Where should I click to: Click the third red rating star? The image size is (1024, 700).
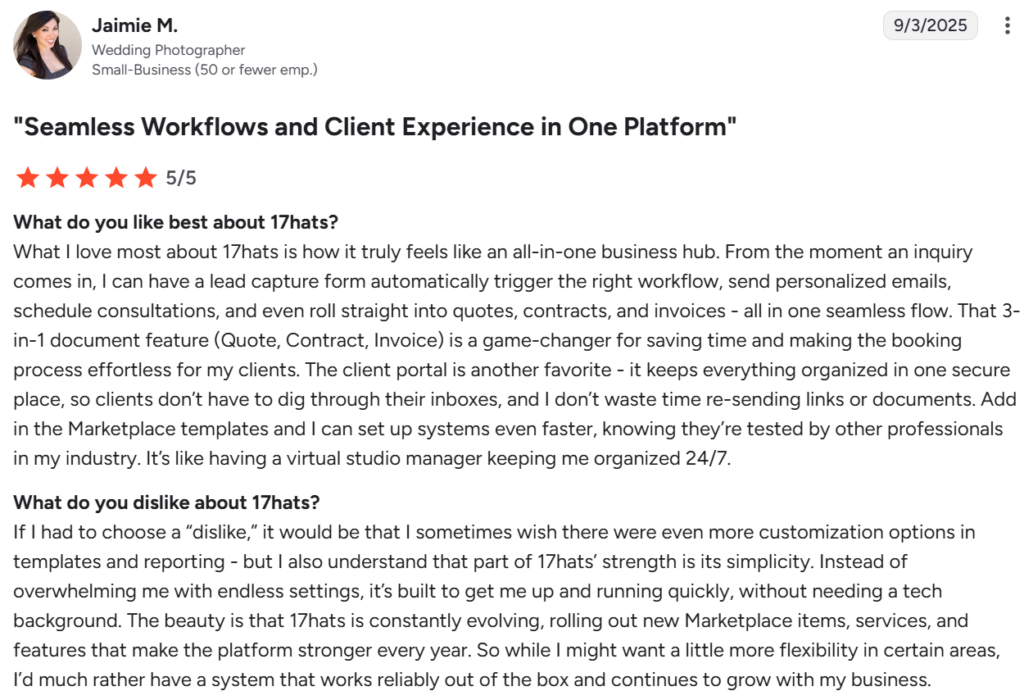[87, 178]
